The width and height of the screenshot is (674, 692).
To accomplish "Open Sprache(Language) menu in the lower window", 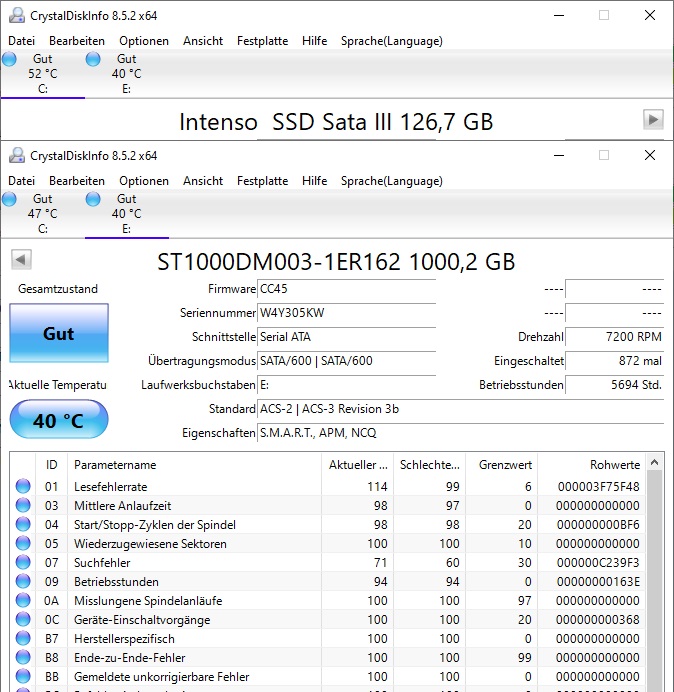I will [x=392, y=181].
